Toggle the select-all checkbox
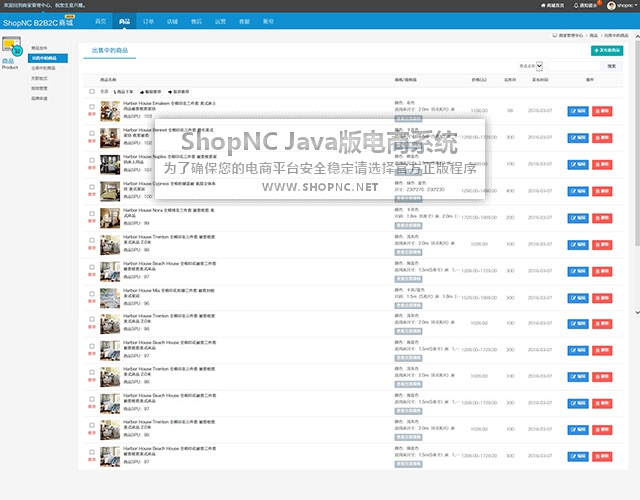This screenshot has width=640, height=500. [92, 91]
